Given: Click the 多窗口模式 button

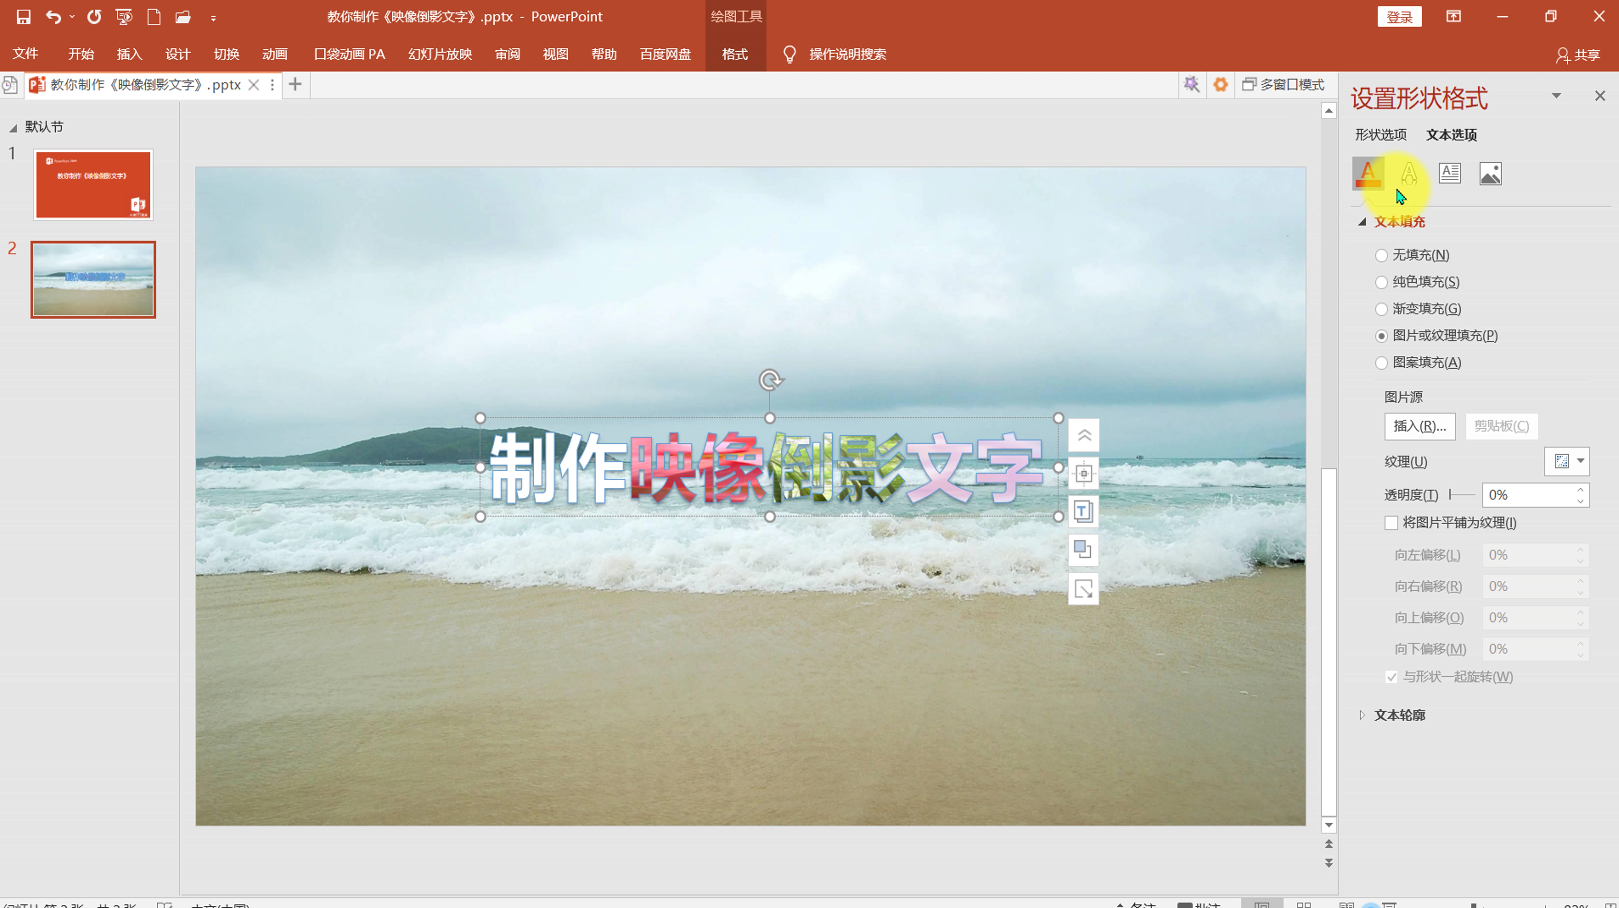Looking at the screenshot, I should click(x=1284, y=85).
